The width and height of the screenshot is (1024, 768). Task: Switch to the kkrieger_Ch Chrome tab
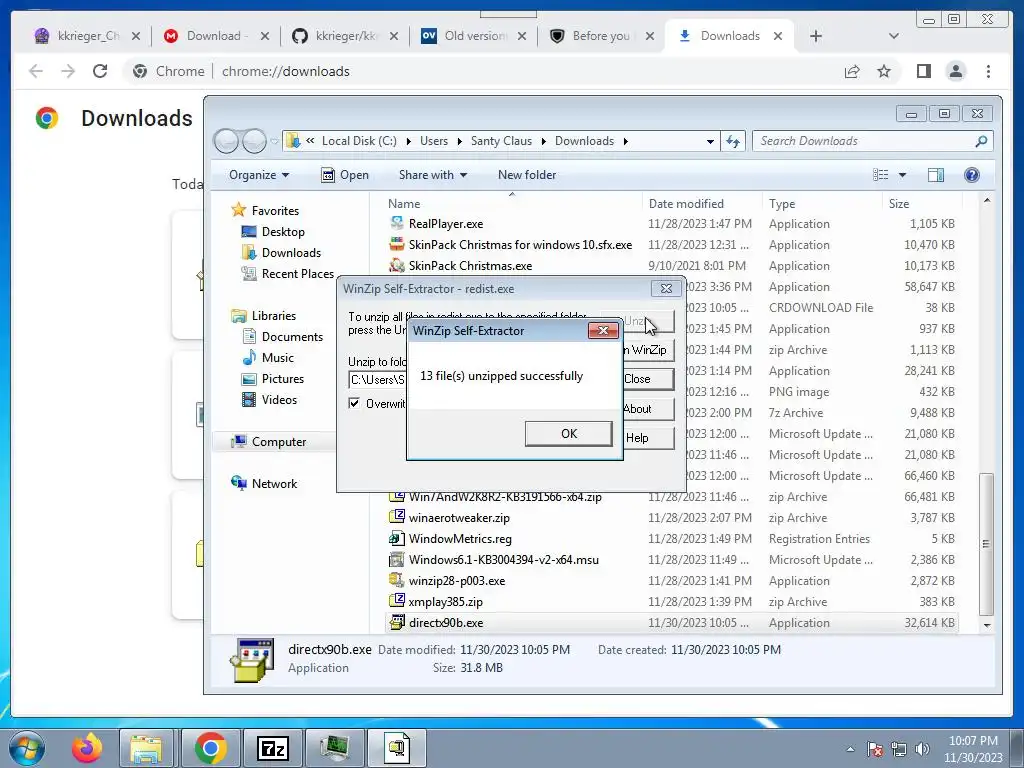[88, 36]
